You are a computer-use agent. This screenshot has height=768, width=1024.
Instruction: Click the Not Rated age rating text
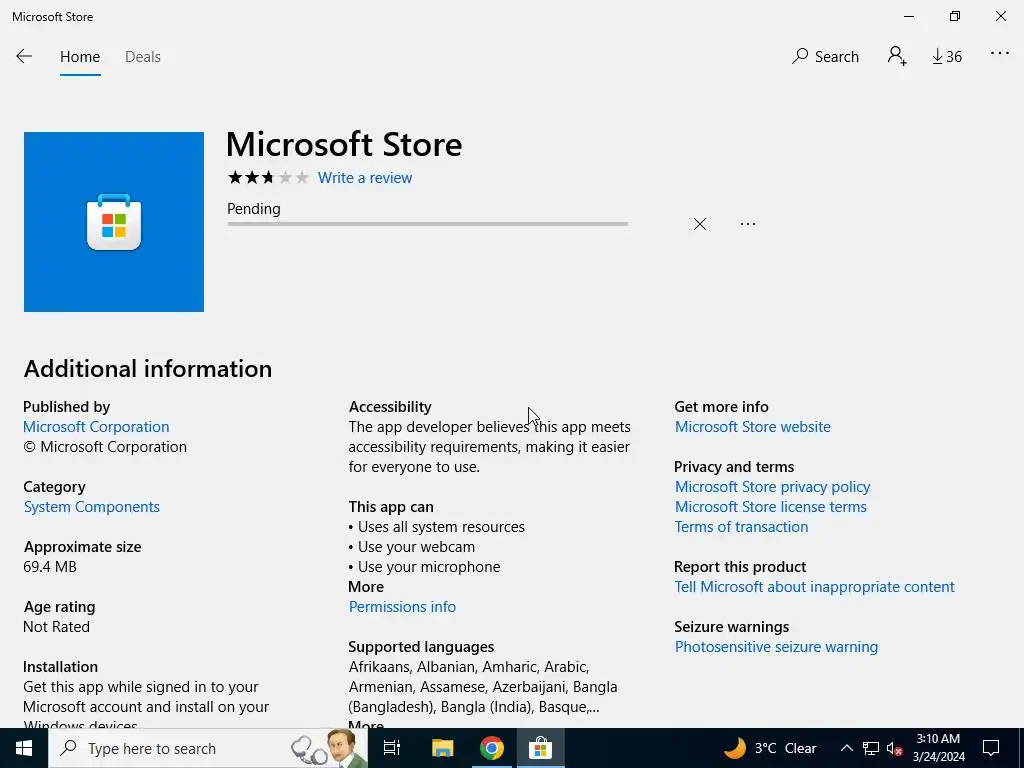[56, 627]
